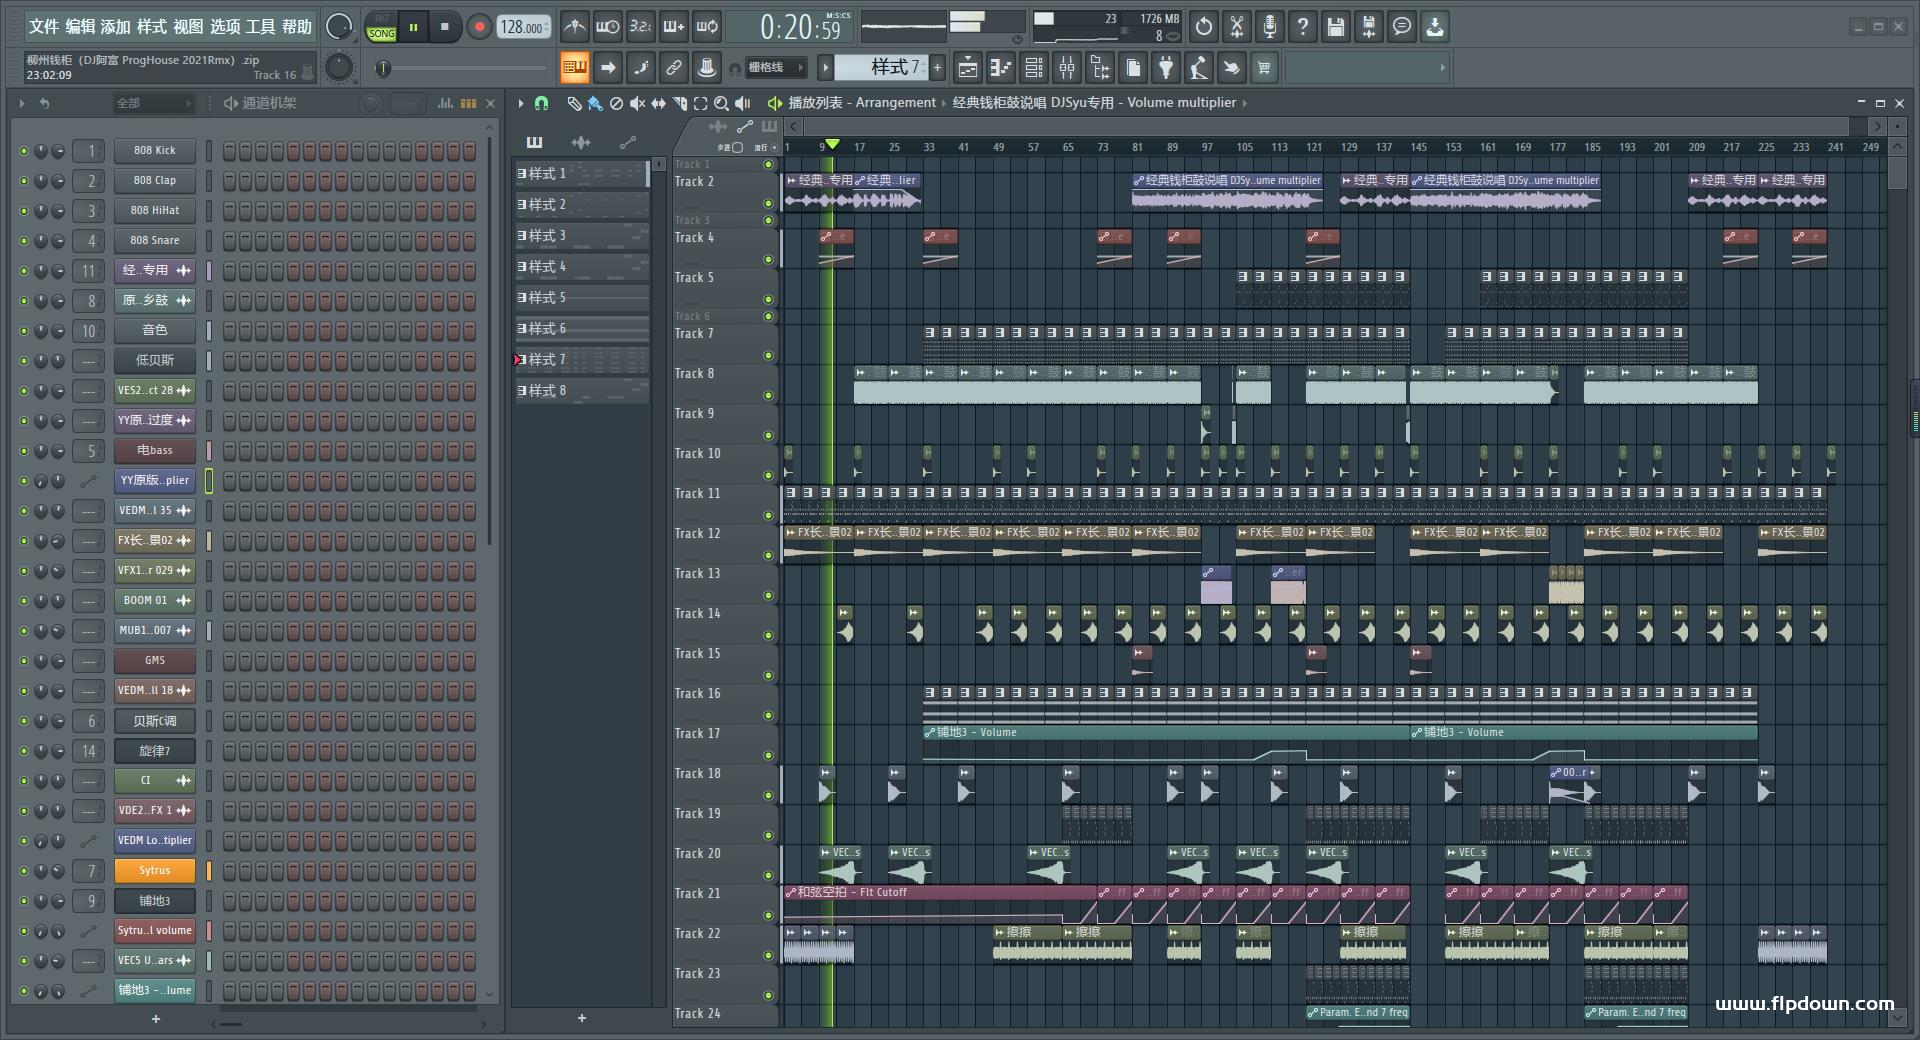Image resolution: width=1920 pixels, height=1040 pixels.
Task: Open the 选项 menu
Action: (225, 27)
